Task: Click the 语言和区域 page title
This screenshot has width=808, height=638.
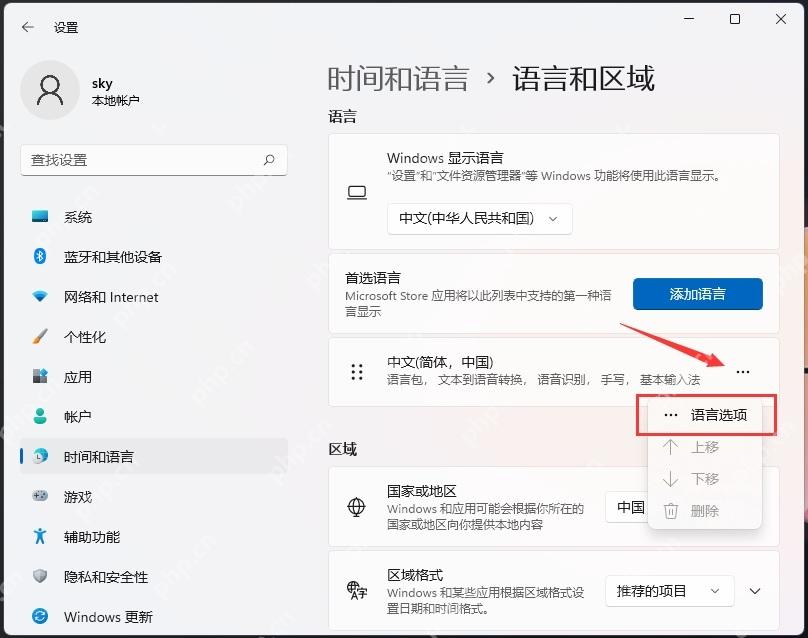Action: point(583,79)
